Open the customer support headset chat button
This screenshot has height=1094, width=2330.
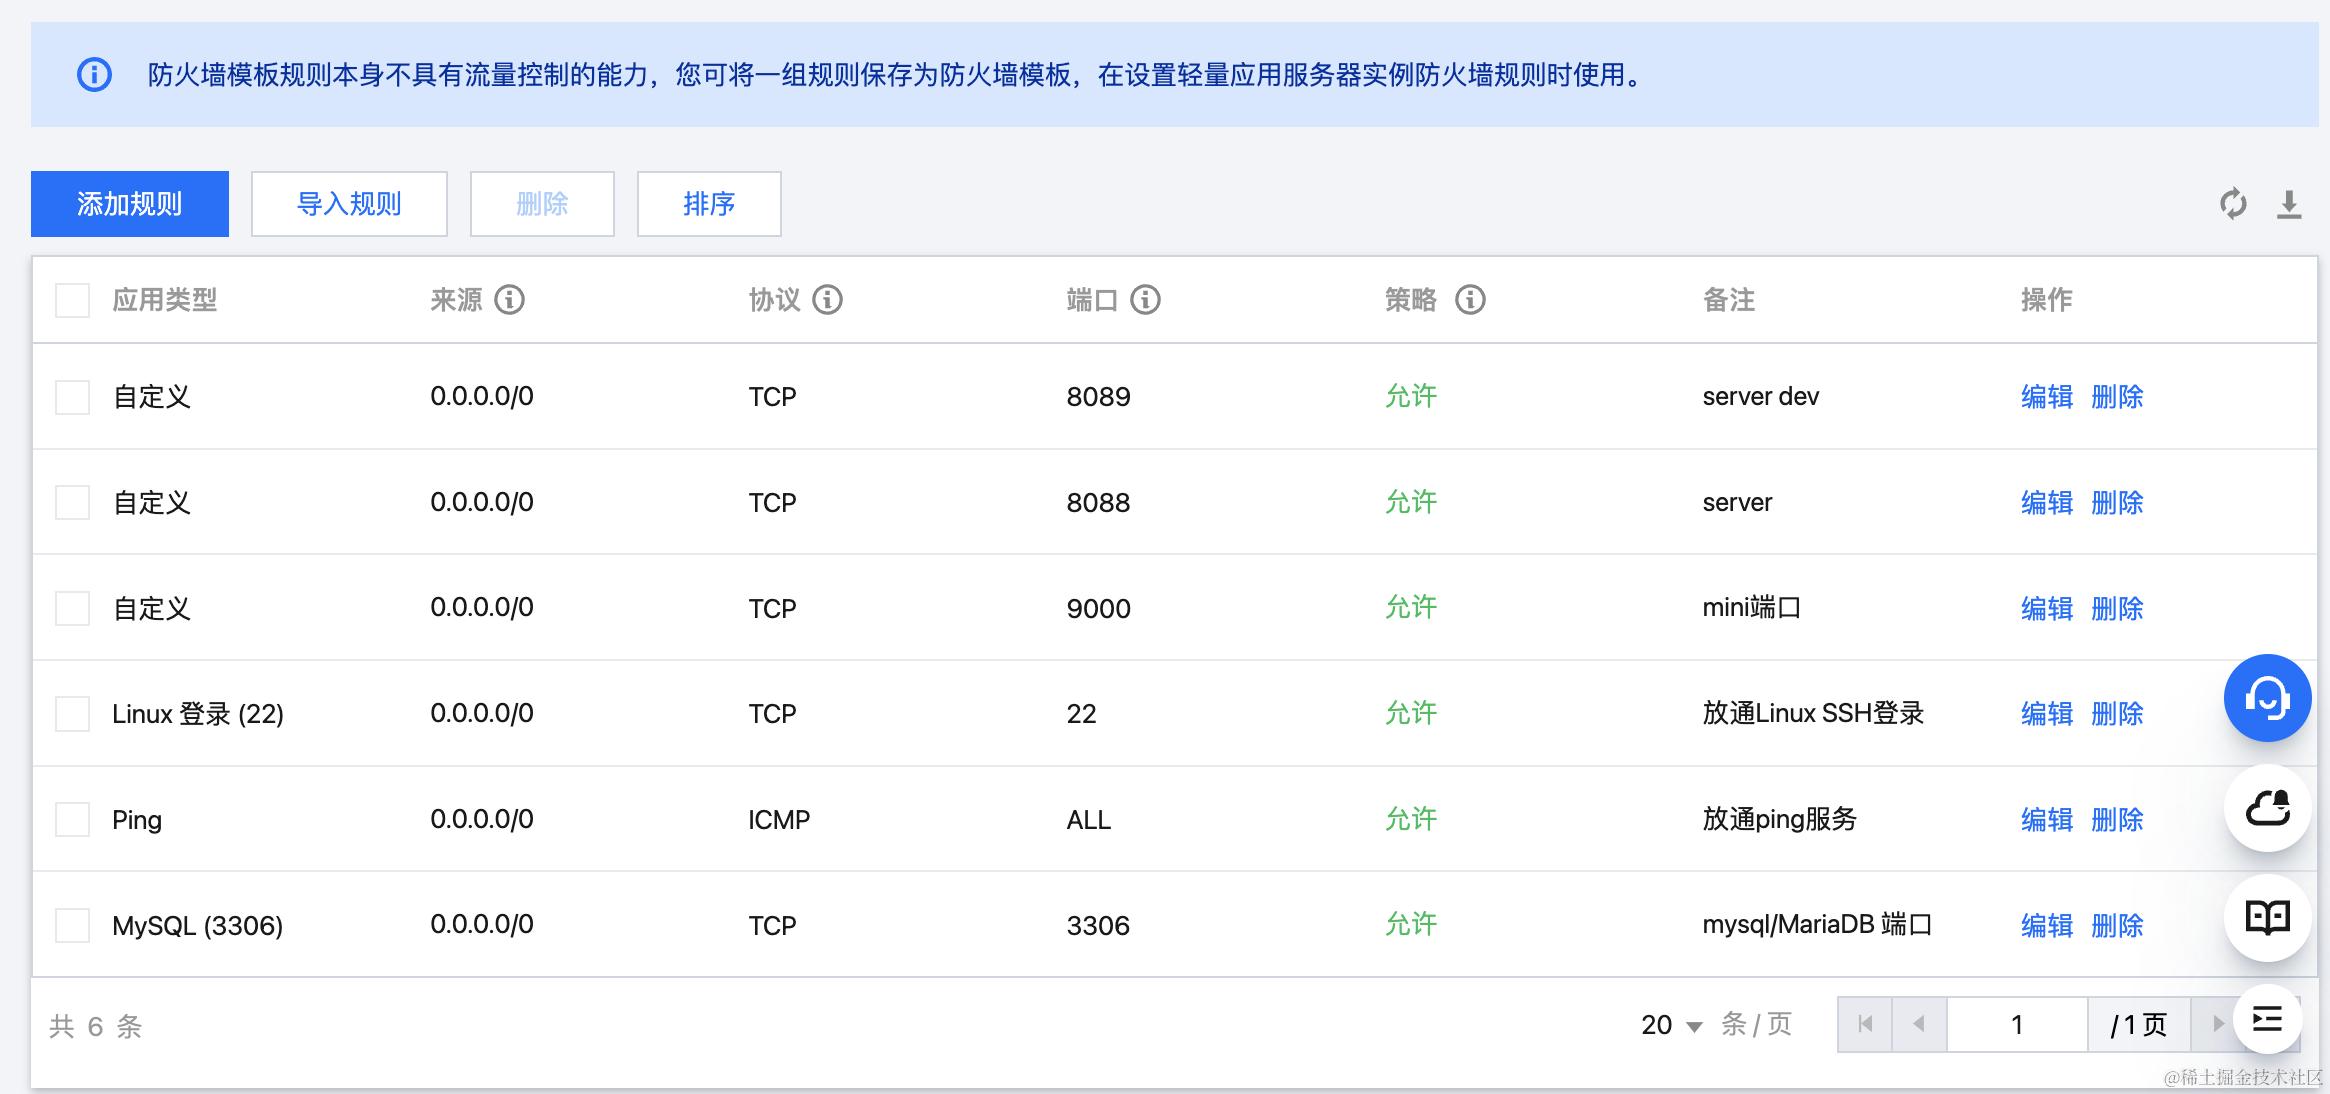(2267, 698)
